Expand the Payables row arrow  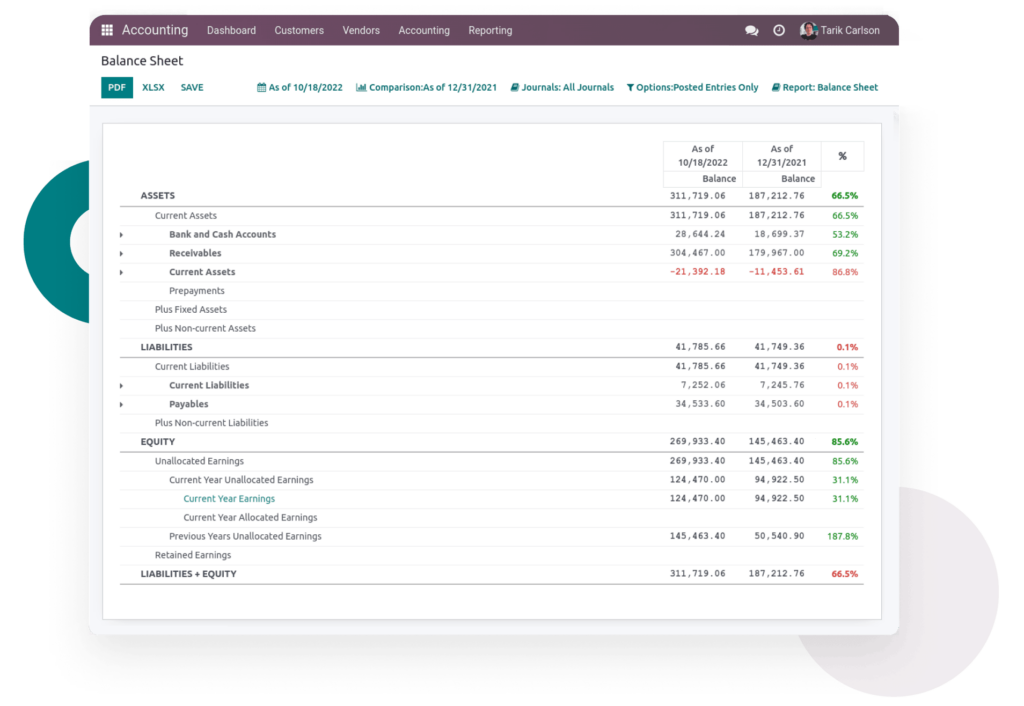(x=121, y=405)
